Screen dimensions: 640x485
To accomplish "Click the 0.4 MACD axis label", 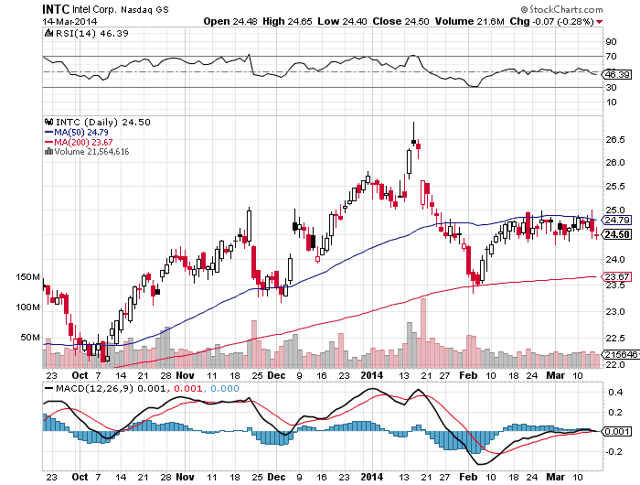I will pyautogui.click(x=615, y=393).
